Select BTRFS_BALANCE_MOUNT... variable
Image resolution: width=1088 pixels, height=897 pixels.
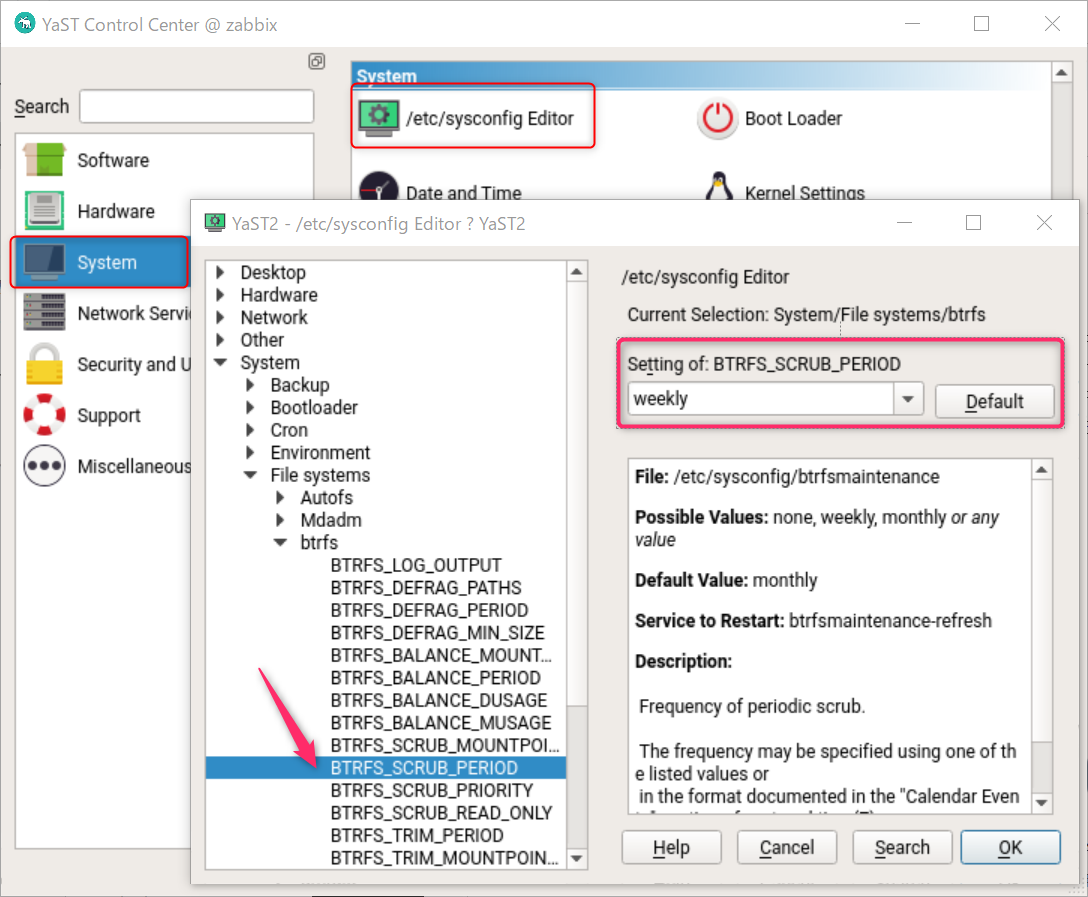(x=441, y=656)
